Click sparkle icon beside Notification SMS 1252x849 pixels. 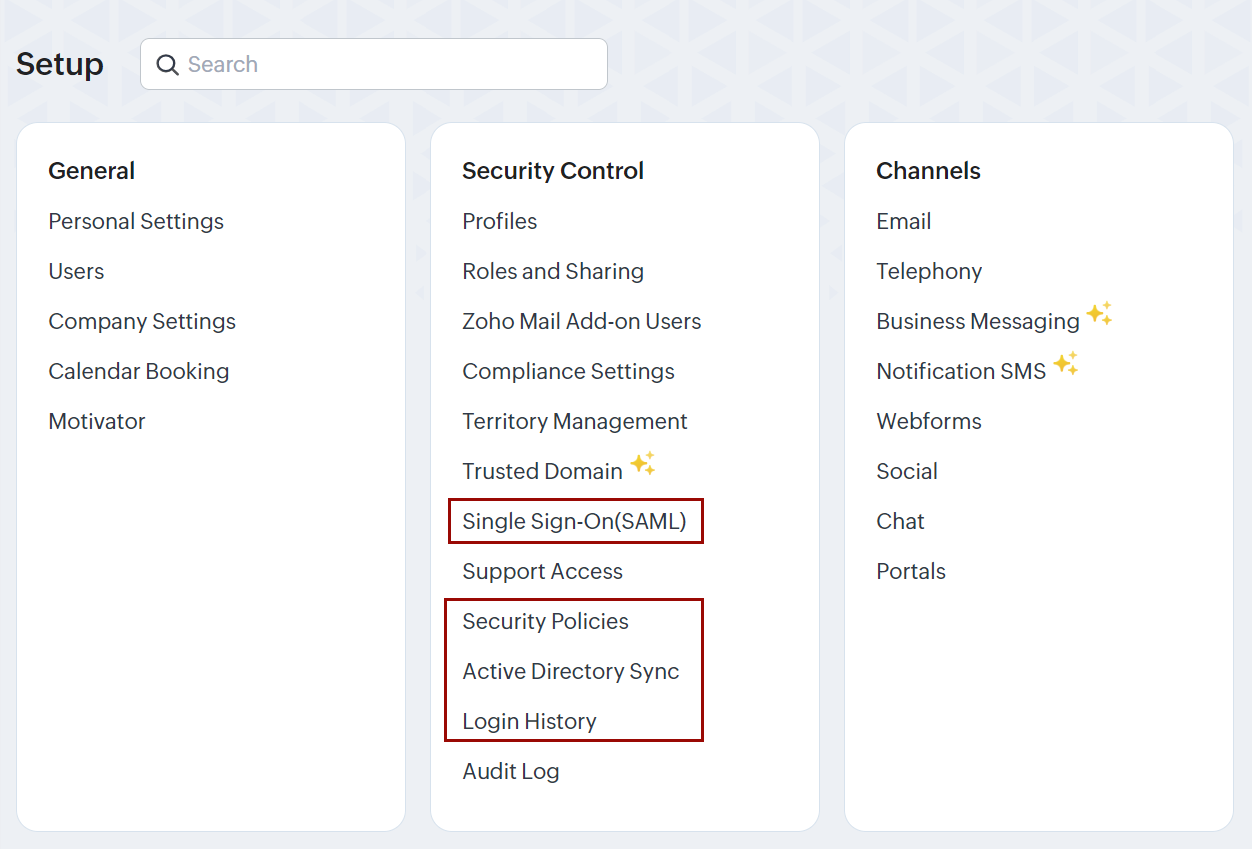pos(1065,364)
